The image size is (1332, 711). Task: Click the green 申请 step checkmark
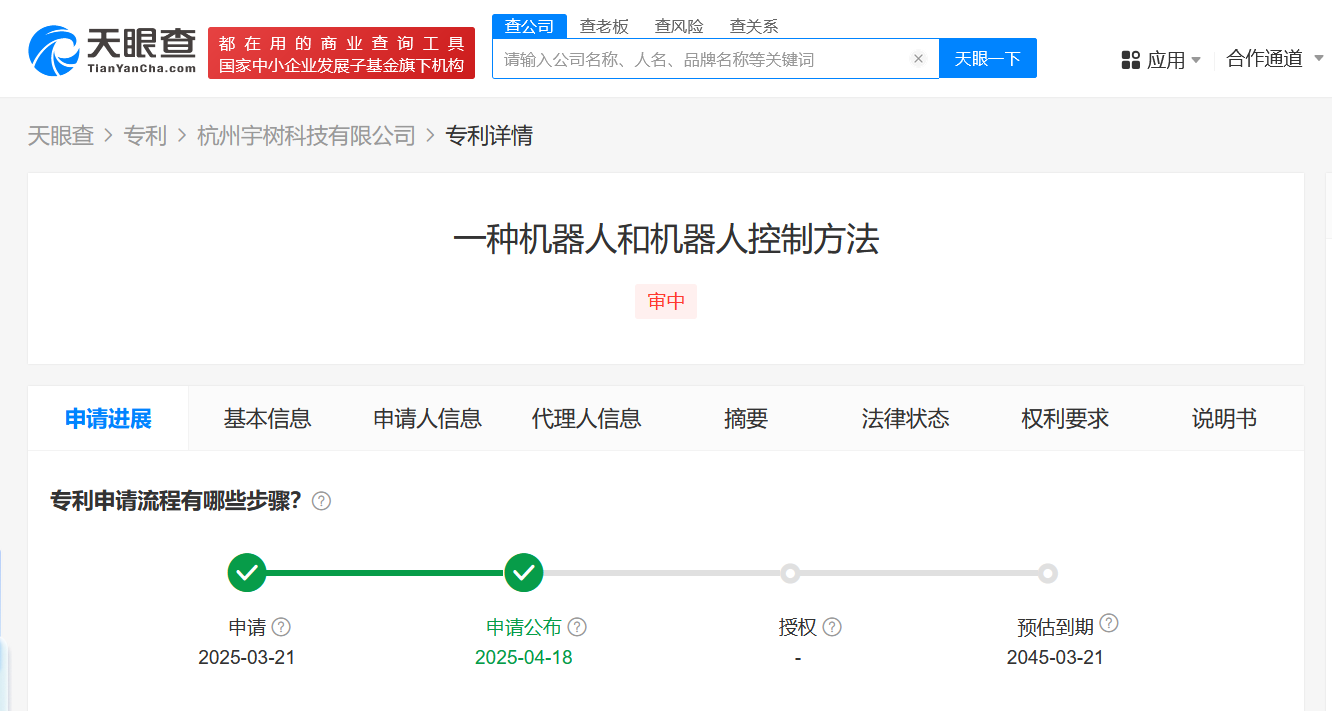point(247,573)
